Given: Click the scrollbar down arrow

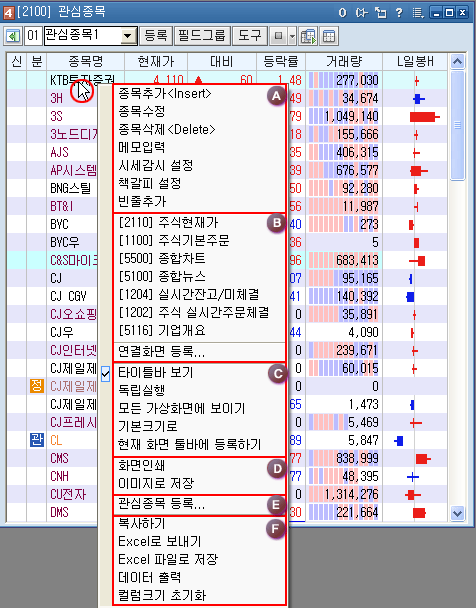Looking at the screenshot, I should [457, 513].
